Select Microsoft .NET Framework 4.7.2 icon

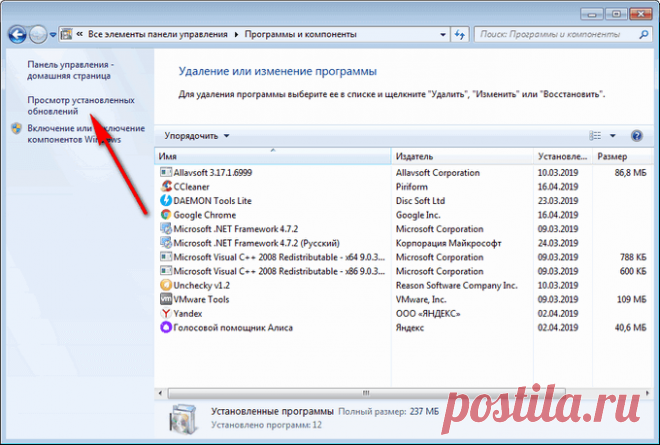click(x=166, y=229)
